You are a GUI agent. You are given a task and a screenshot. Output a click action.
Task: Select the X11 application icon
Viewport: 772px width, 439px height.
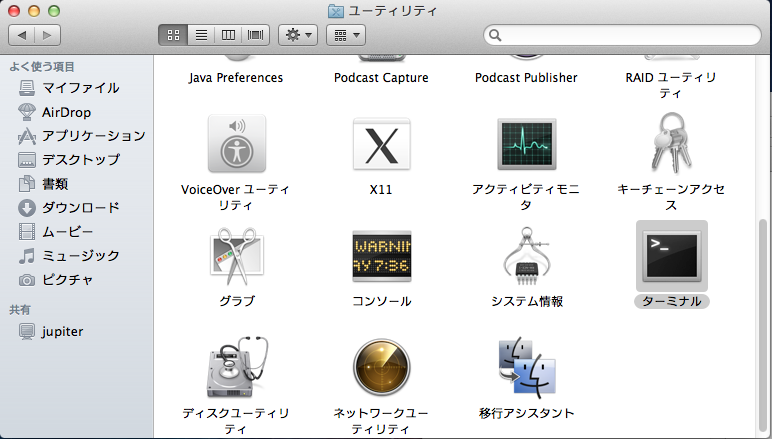click(x=382, y=144)
